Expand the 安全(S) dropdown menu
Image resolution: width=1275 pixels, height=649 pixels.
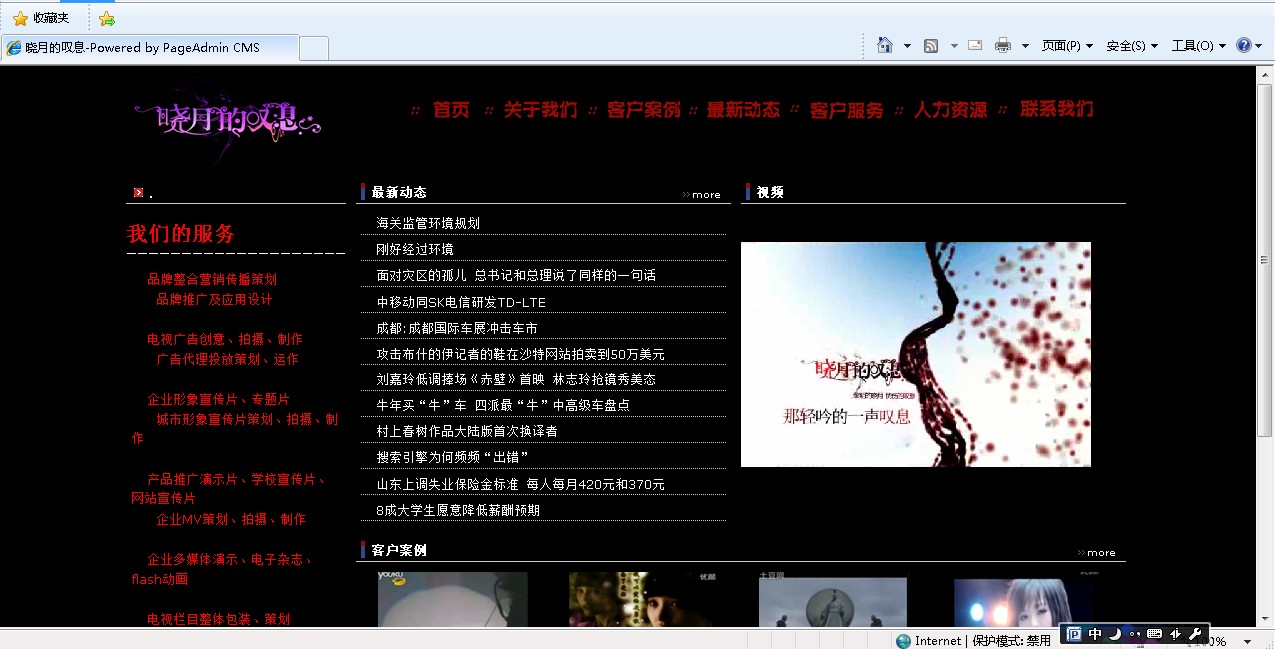click(x=1131, y=45)
